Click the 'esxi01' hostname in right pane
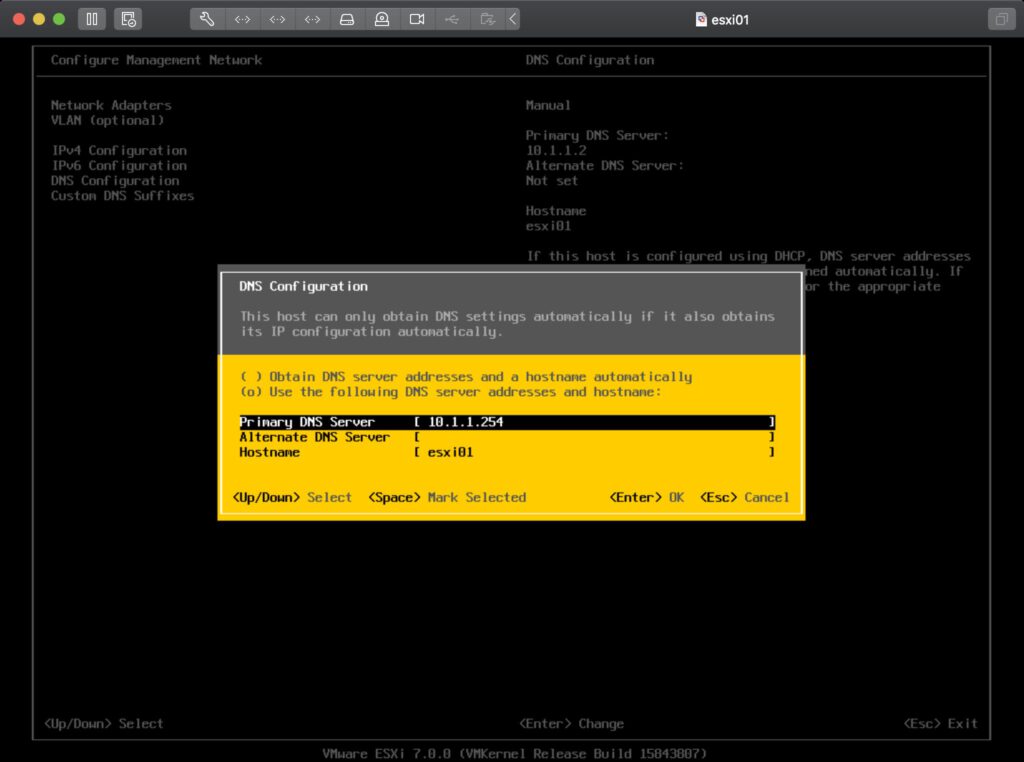 pyautogui.click(x=548, y=226)
